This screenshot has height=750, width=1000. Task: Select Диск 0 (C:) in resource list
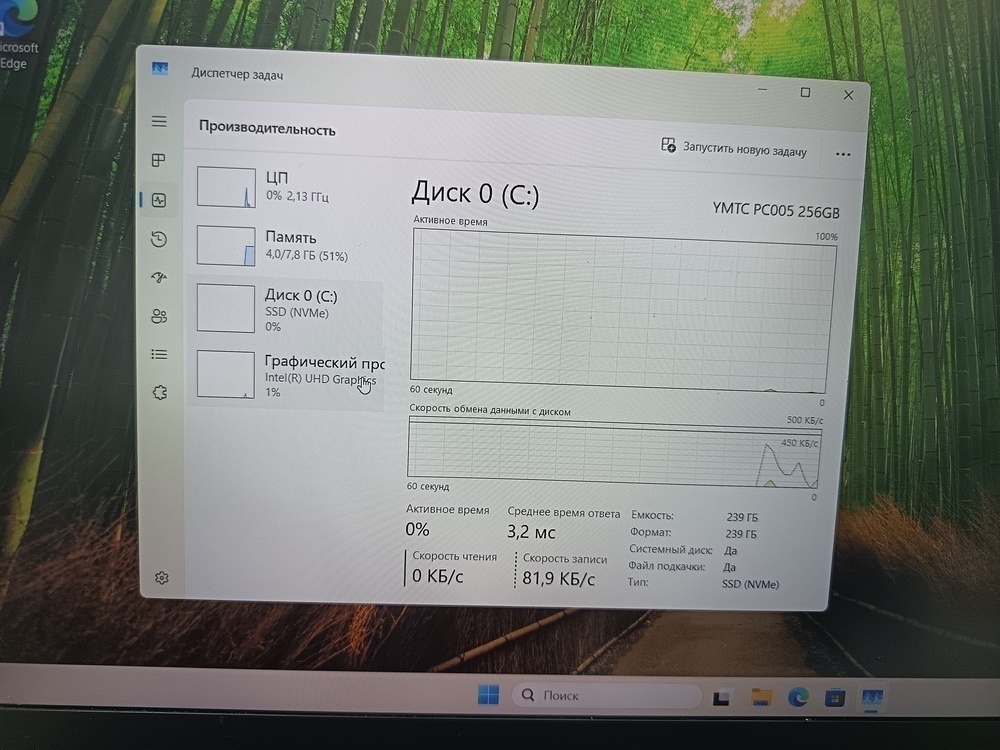(x=288, y=307)
